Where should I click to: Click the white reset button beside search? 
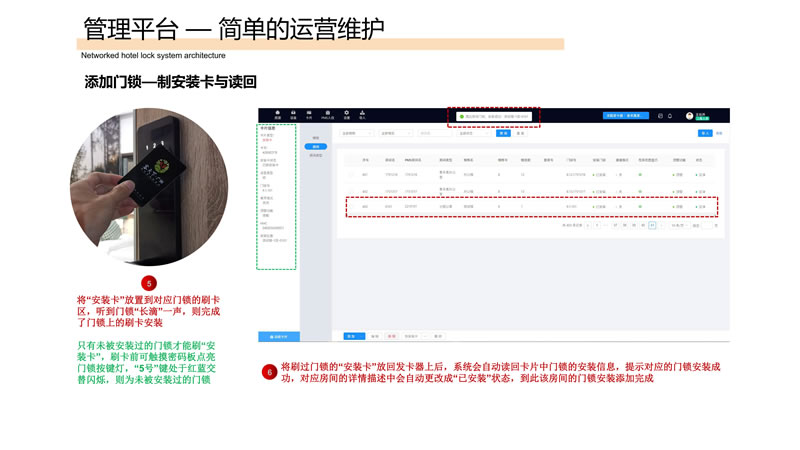(520, 133)
